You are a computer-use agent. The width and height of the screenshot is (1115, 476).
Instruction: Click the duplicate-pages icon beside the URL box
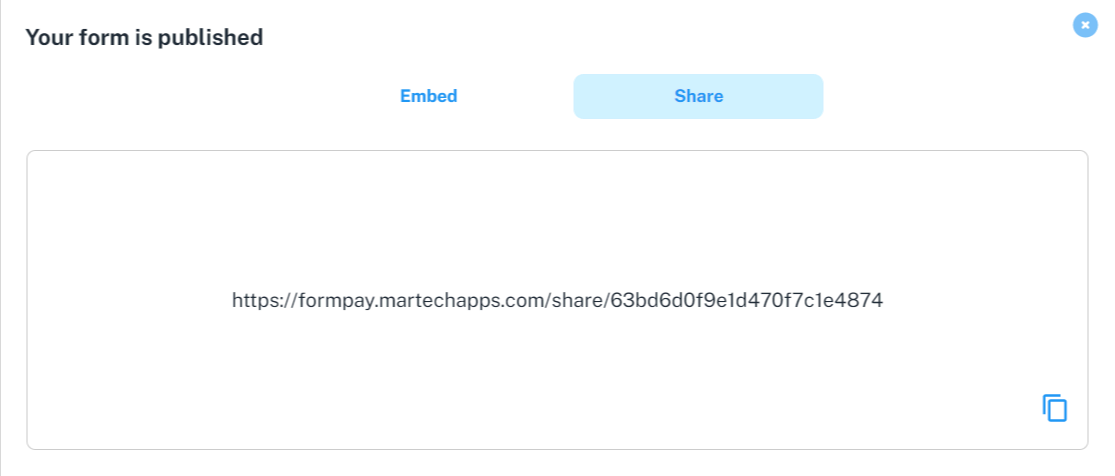(x=1055, y=408)
